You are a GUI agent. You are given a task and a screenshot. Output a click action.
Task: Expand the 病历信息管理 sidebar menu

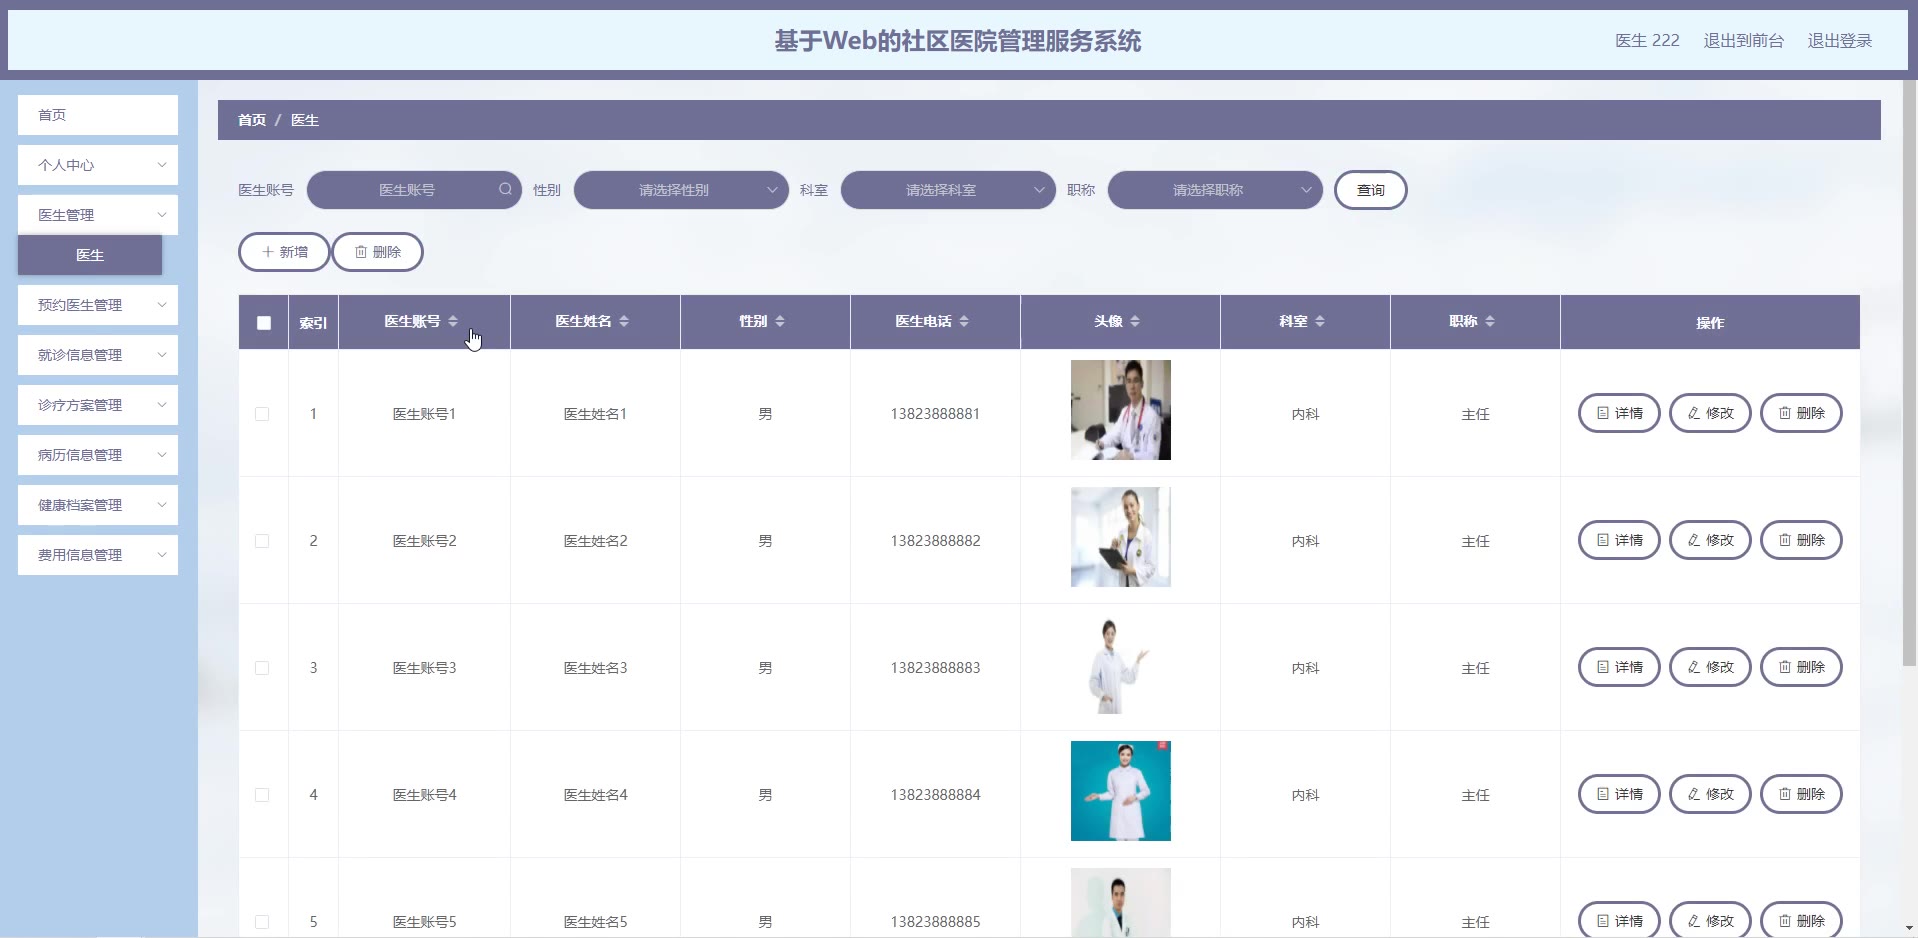[98, 455]
